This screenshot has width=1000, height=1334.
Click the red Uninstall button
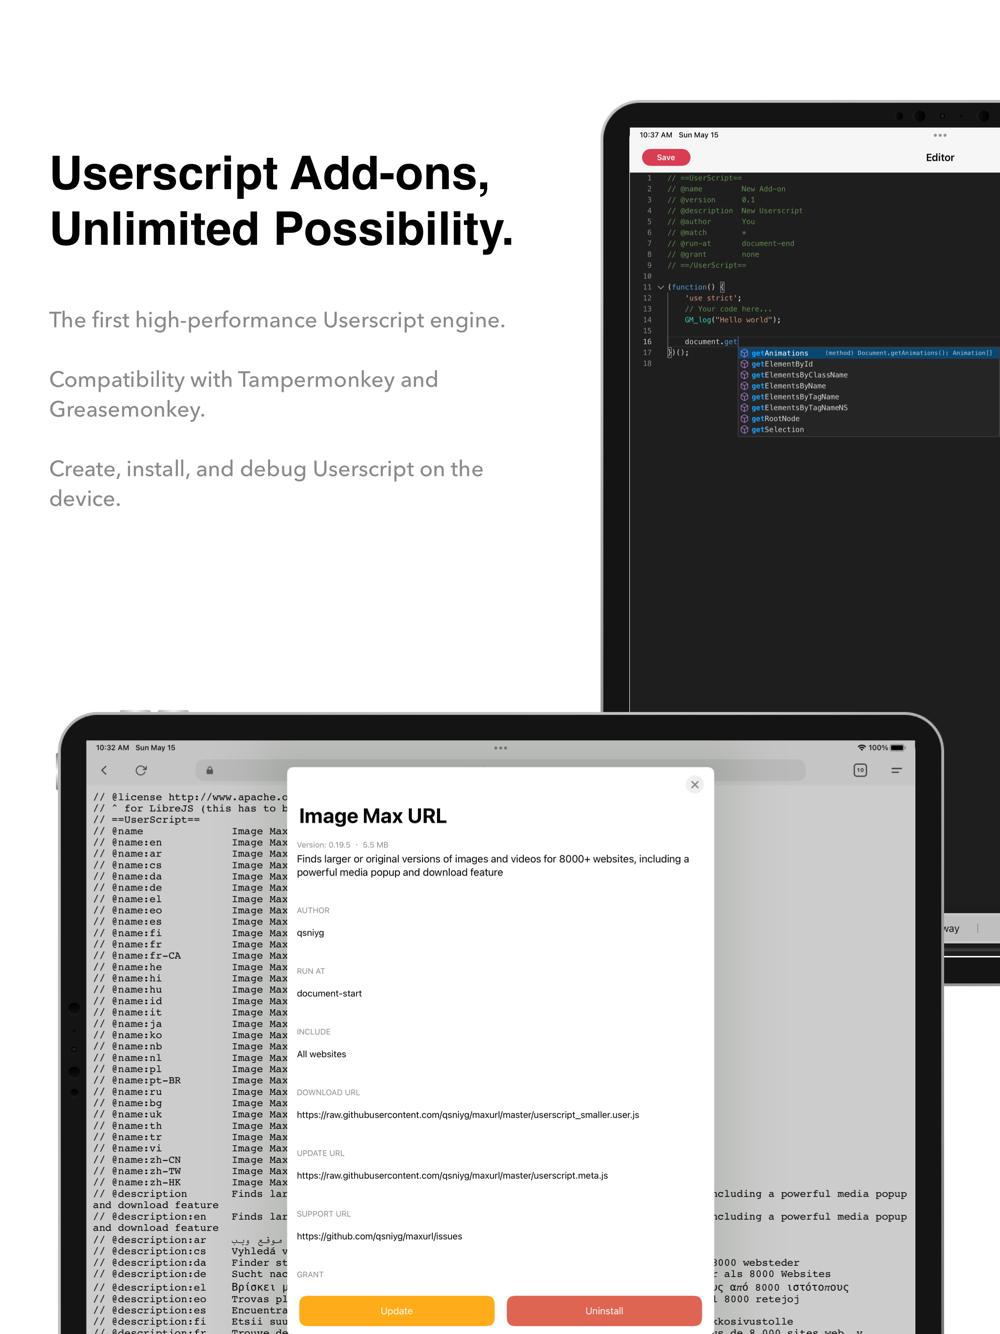click(604, 1311)
